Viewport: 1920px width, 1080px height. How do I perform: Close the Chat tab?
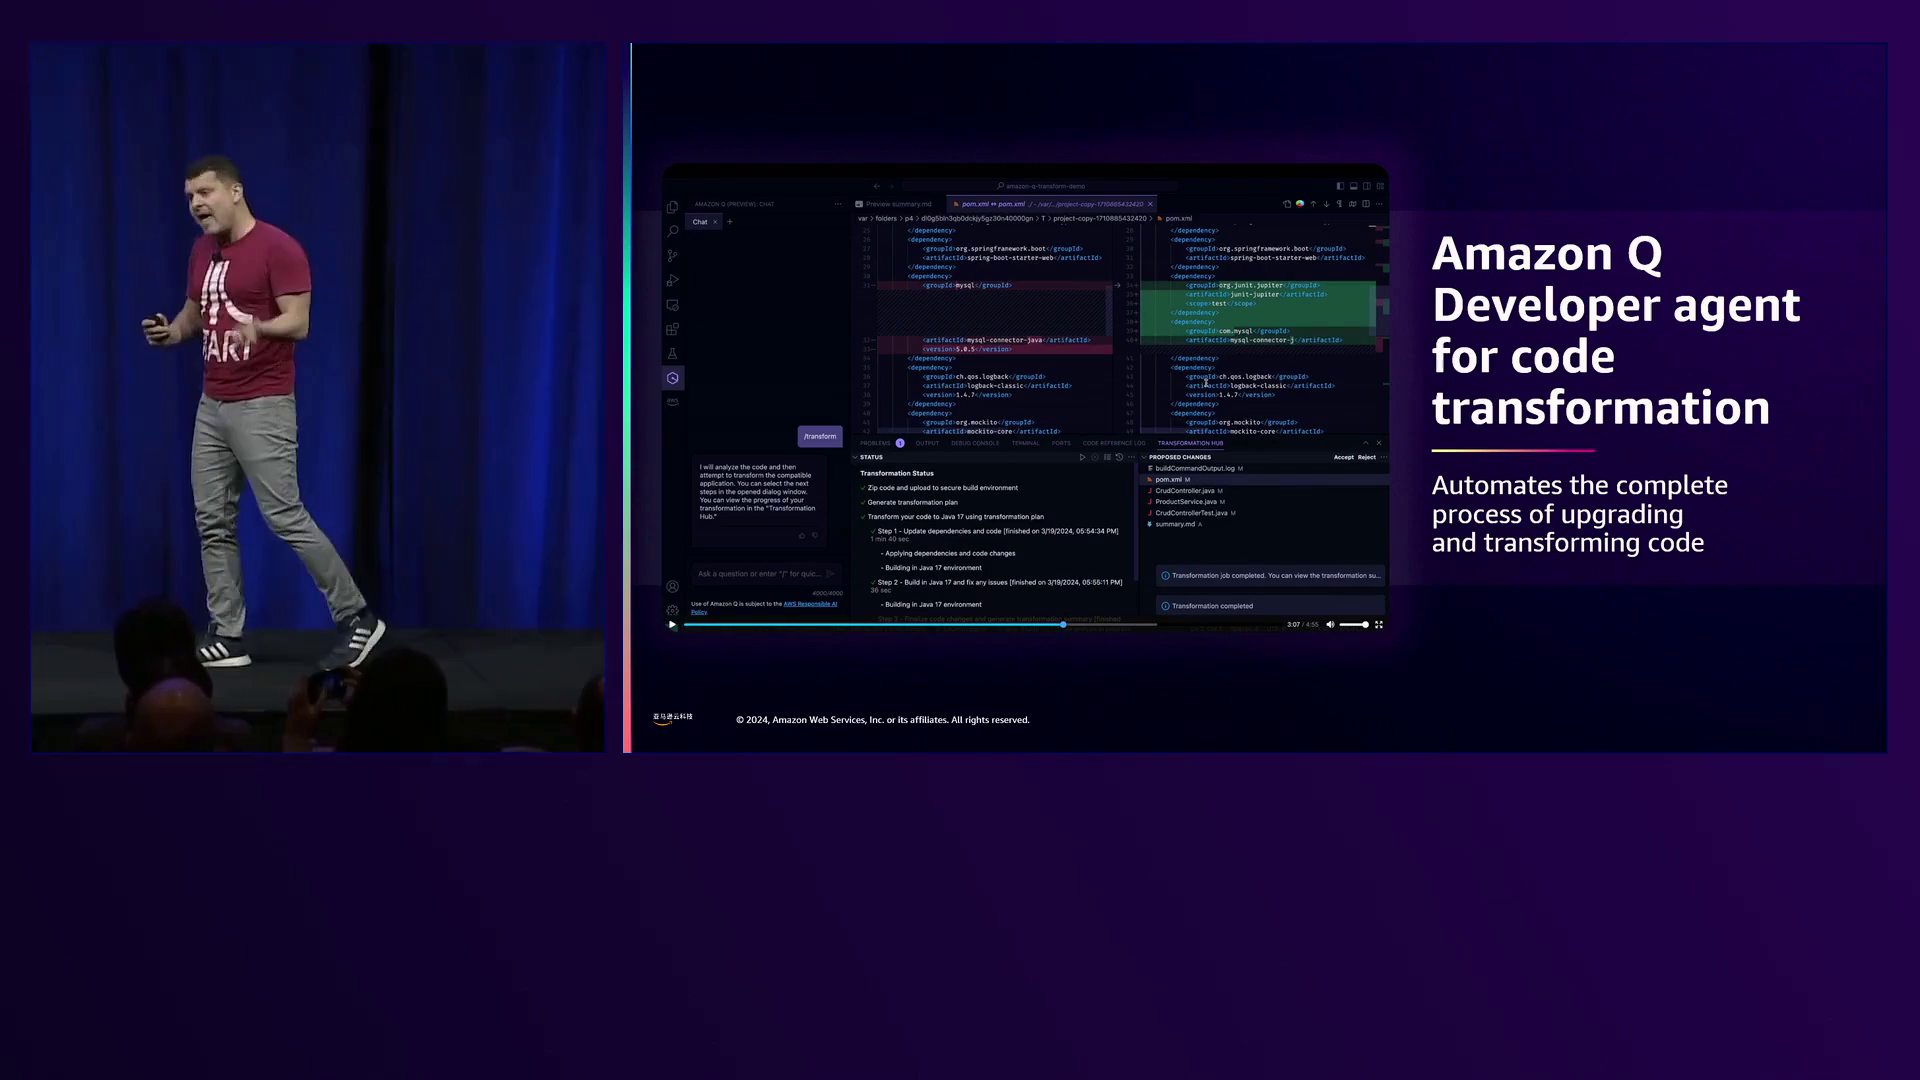pyautogui.click(x=715, y=222)
